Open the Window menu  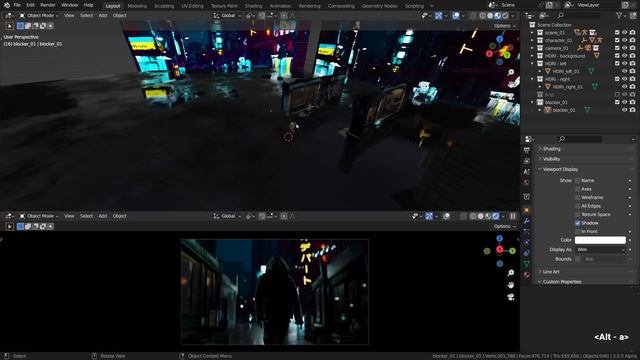pos(69,5)
